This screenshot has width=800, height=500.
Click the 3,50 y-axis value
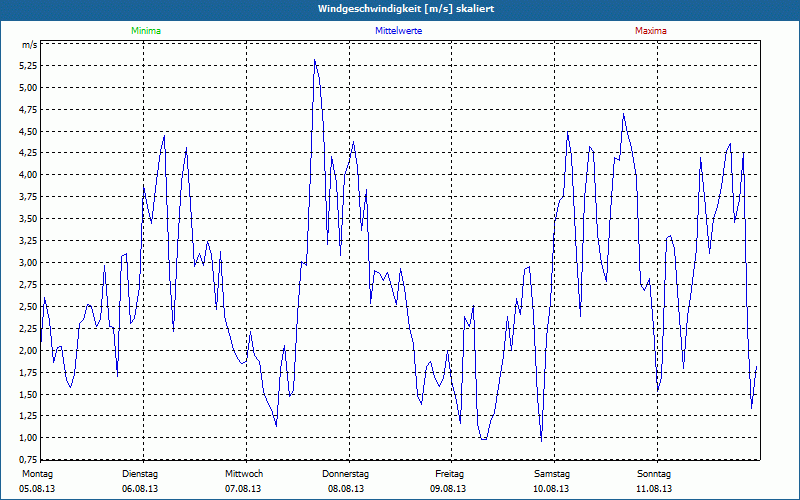[29, 219]
